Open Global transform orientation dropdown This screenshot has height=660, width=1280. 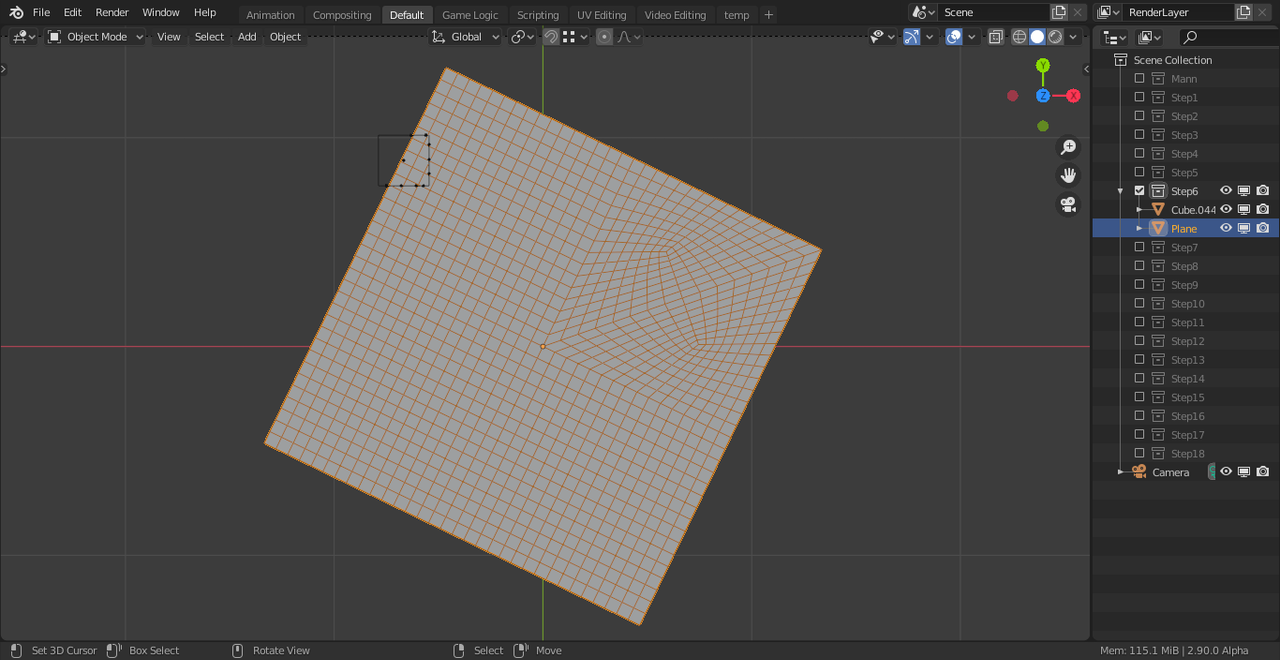pyautogui.click(x=466, y=37)
